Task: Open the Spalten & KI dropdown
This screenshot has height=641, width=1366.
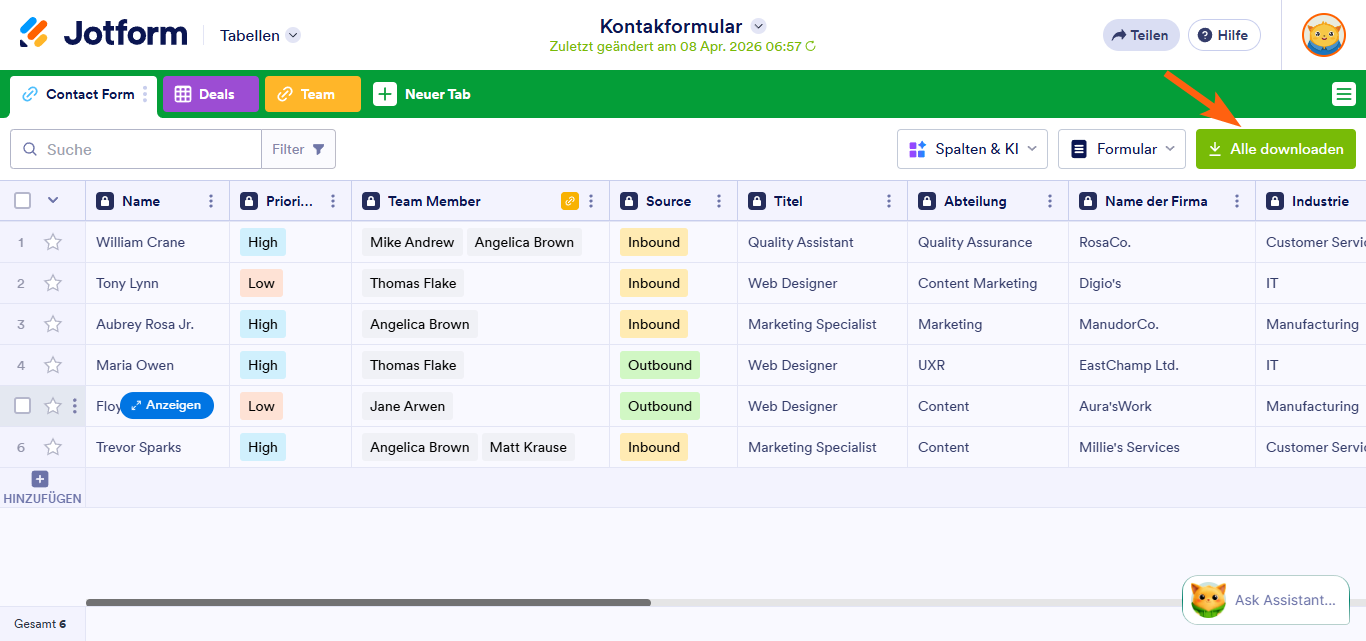Action: 971,149
